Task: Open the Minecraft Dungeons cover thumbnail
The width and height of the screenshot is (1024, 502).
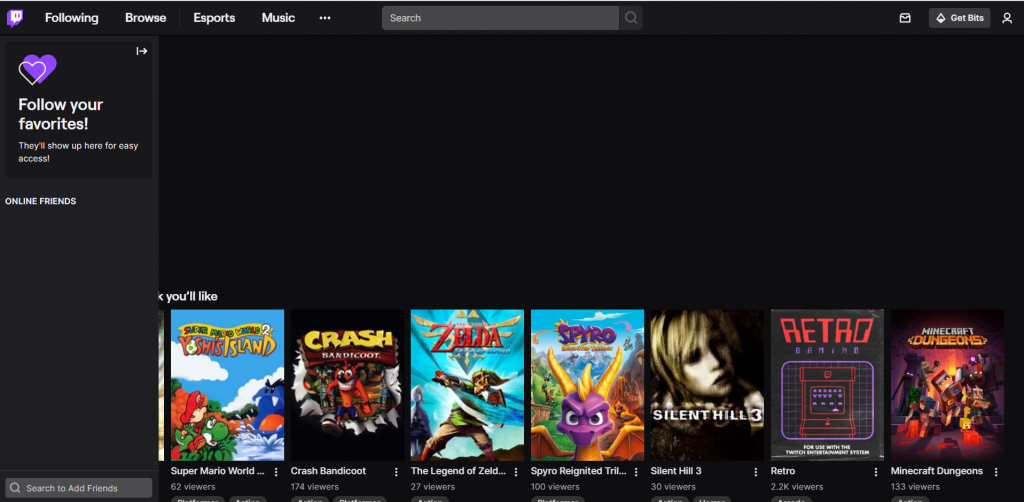Action: point(947,385)
